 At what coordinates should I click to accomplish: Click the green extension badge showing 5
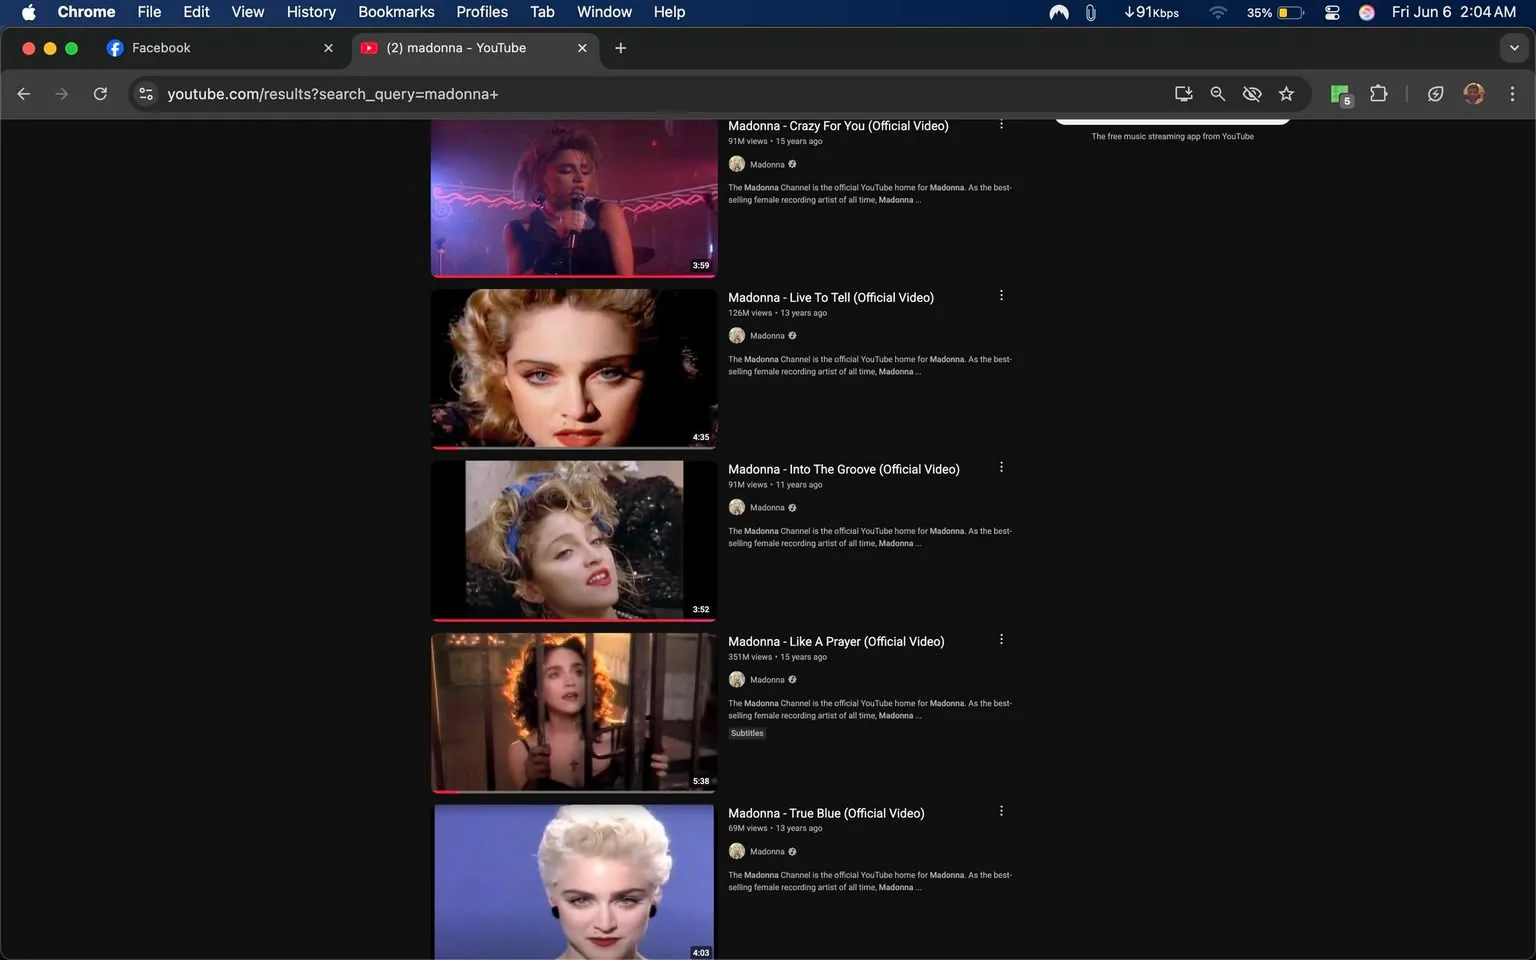1339,93
